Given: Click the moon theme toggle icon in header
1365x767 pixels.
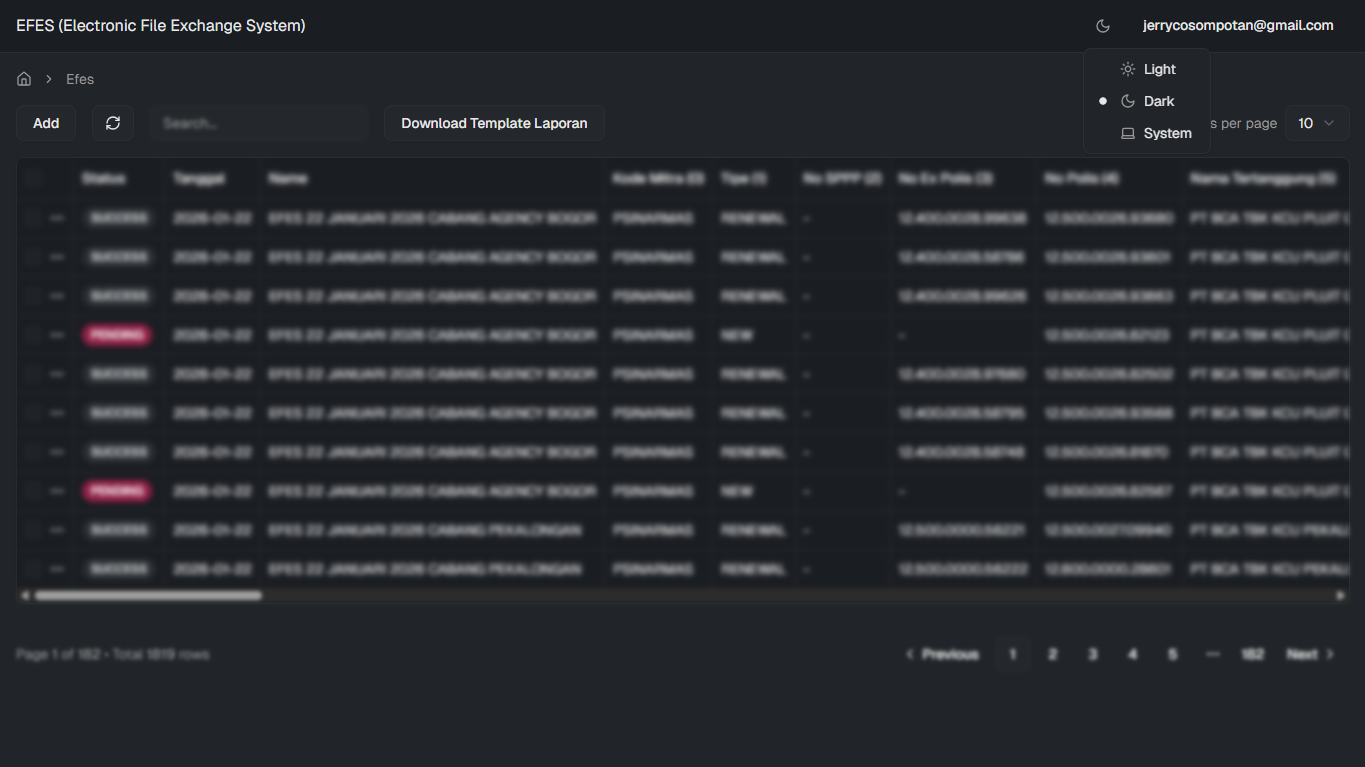Looking at the screenshot, I should (x=1103, y=26).
